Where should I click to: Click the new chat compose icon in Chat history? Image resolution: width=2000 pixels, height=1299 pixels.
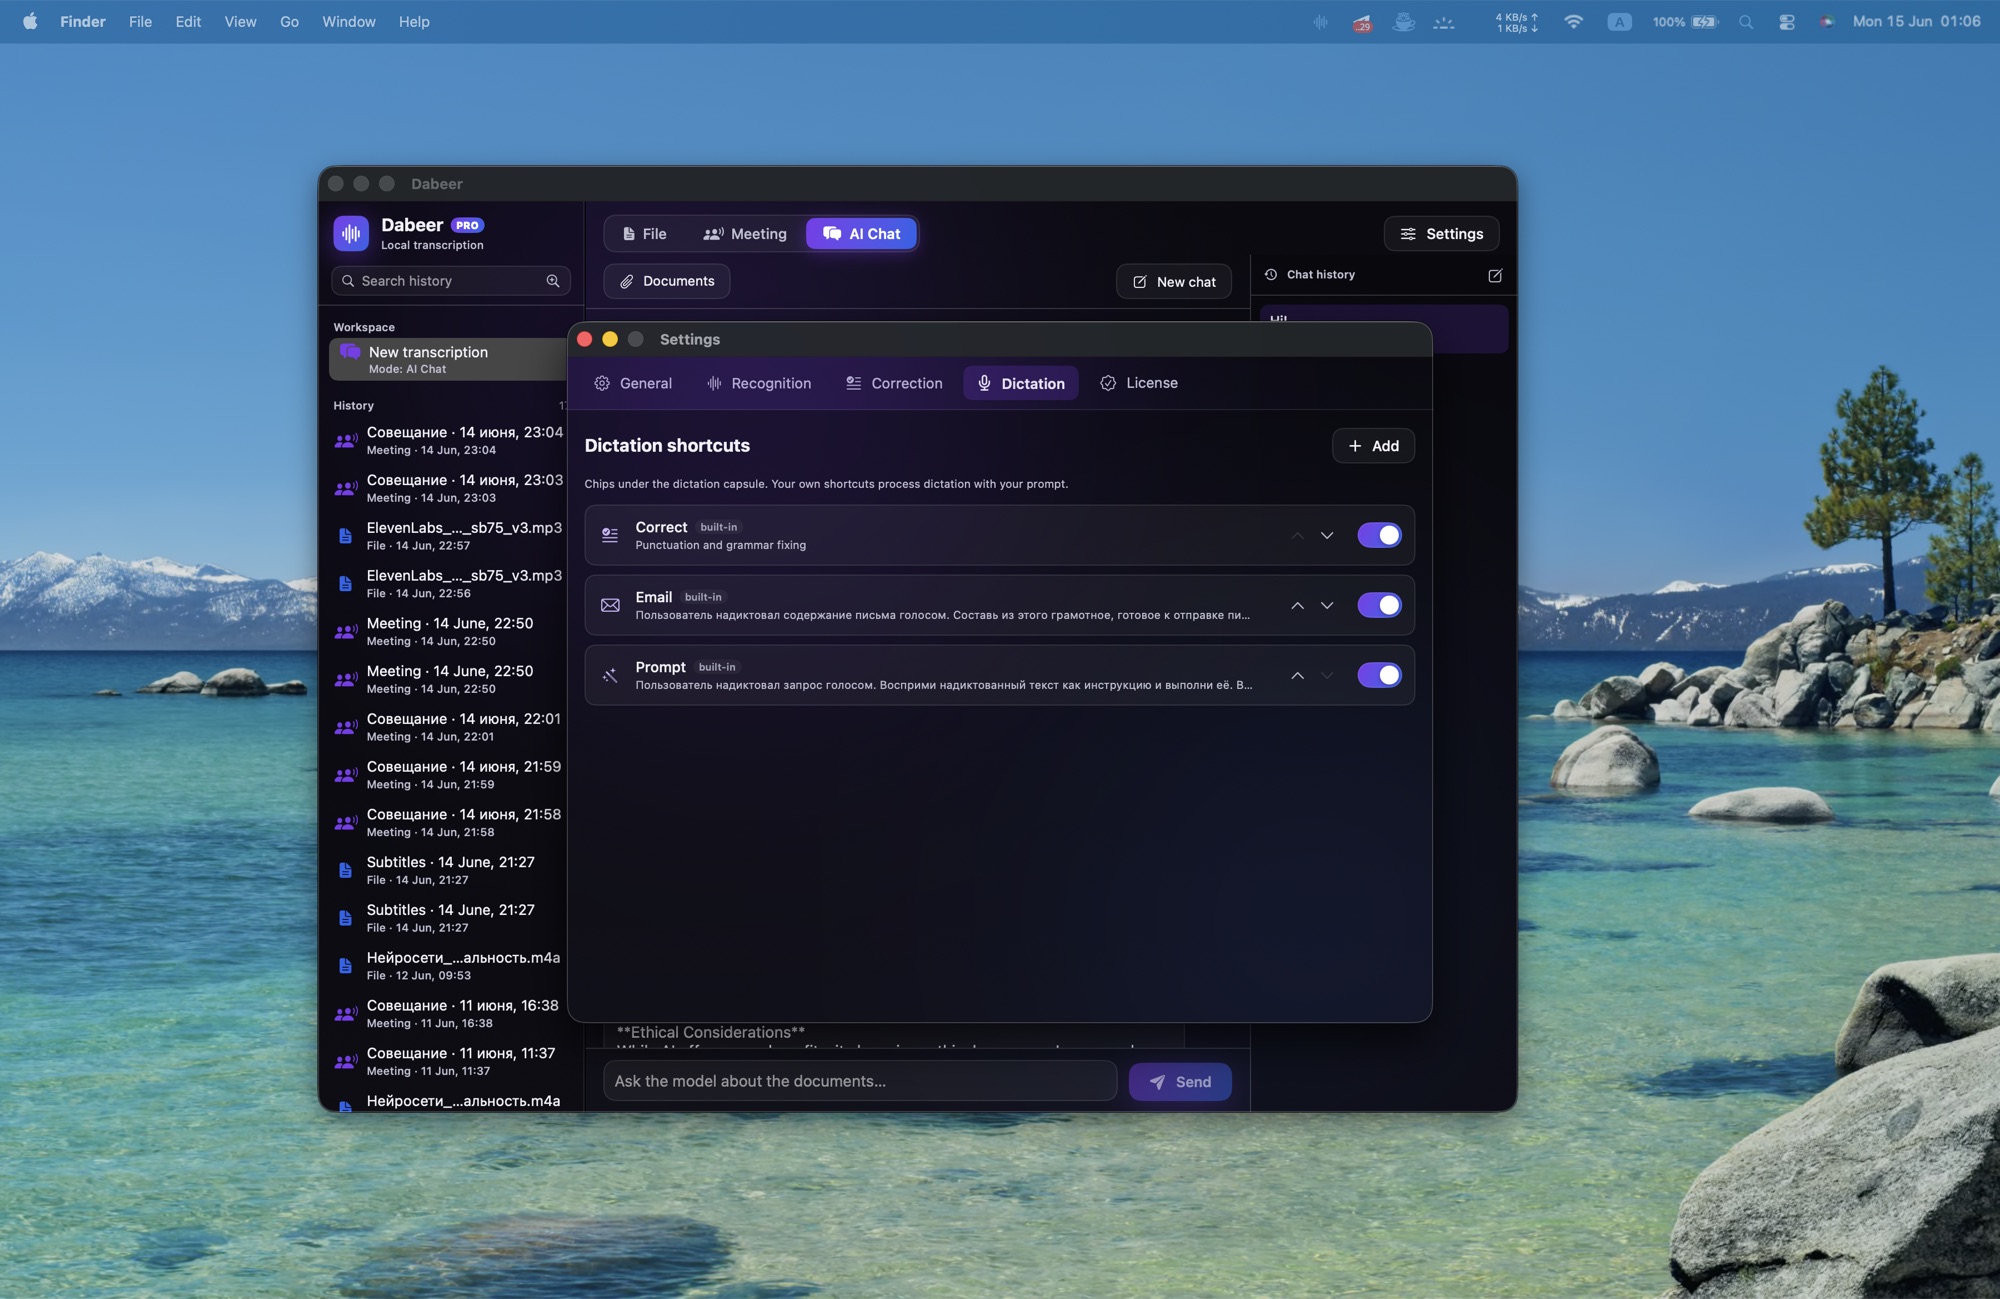click(x=1495, y=275)
